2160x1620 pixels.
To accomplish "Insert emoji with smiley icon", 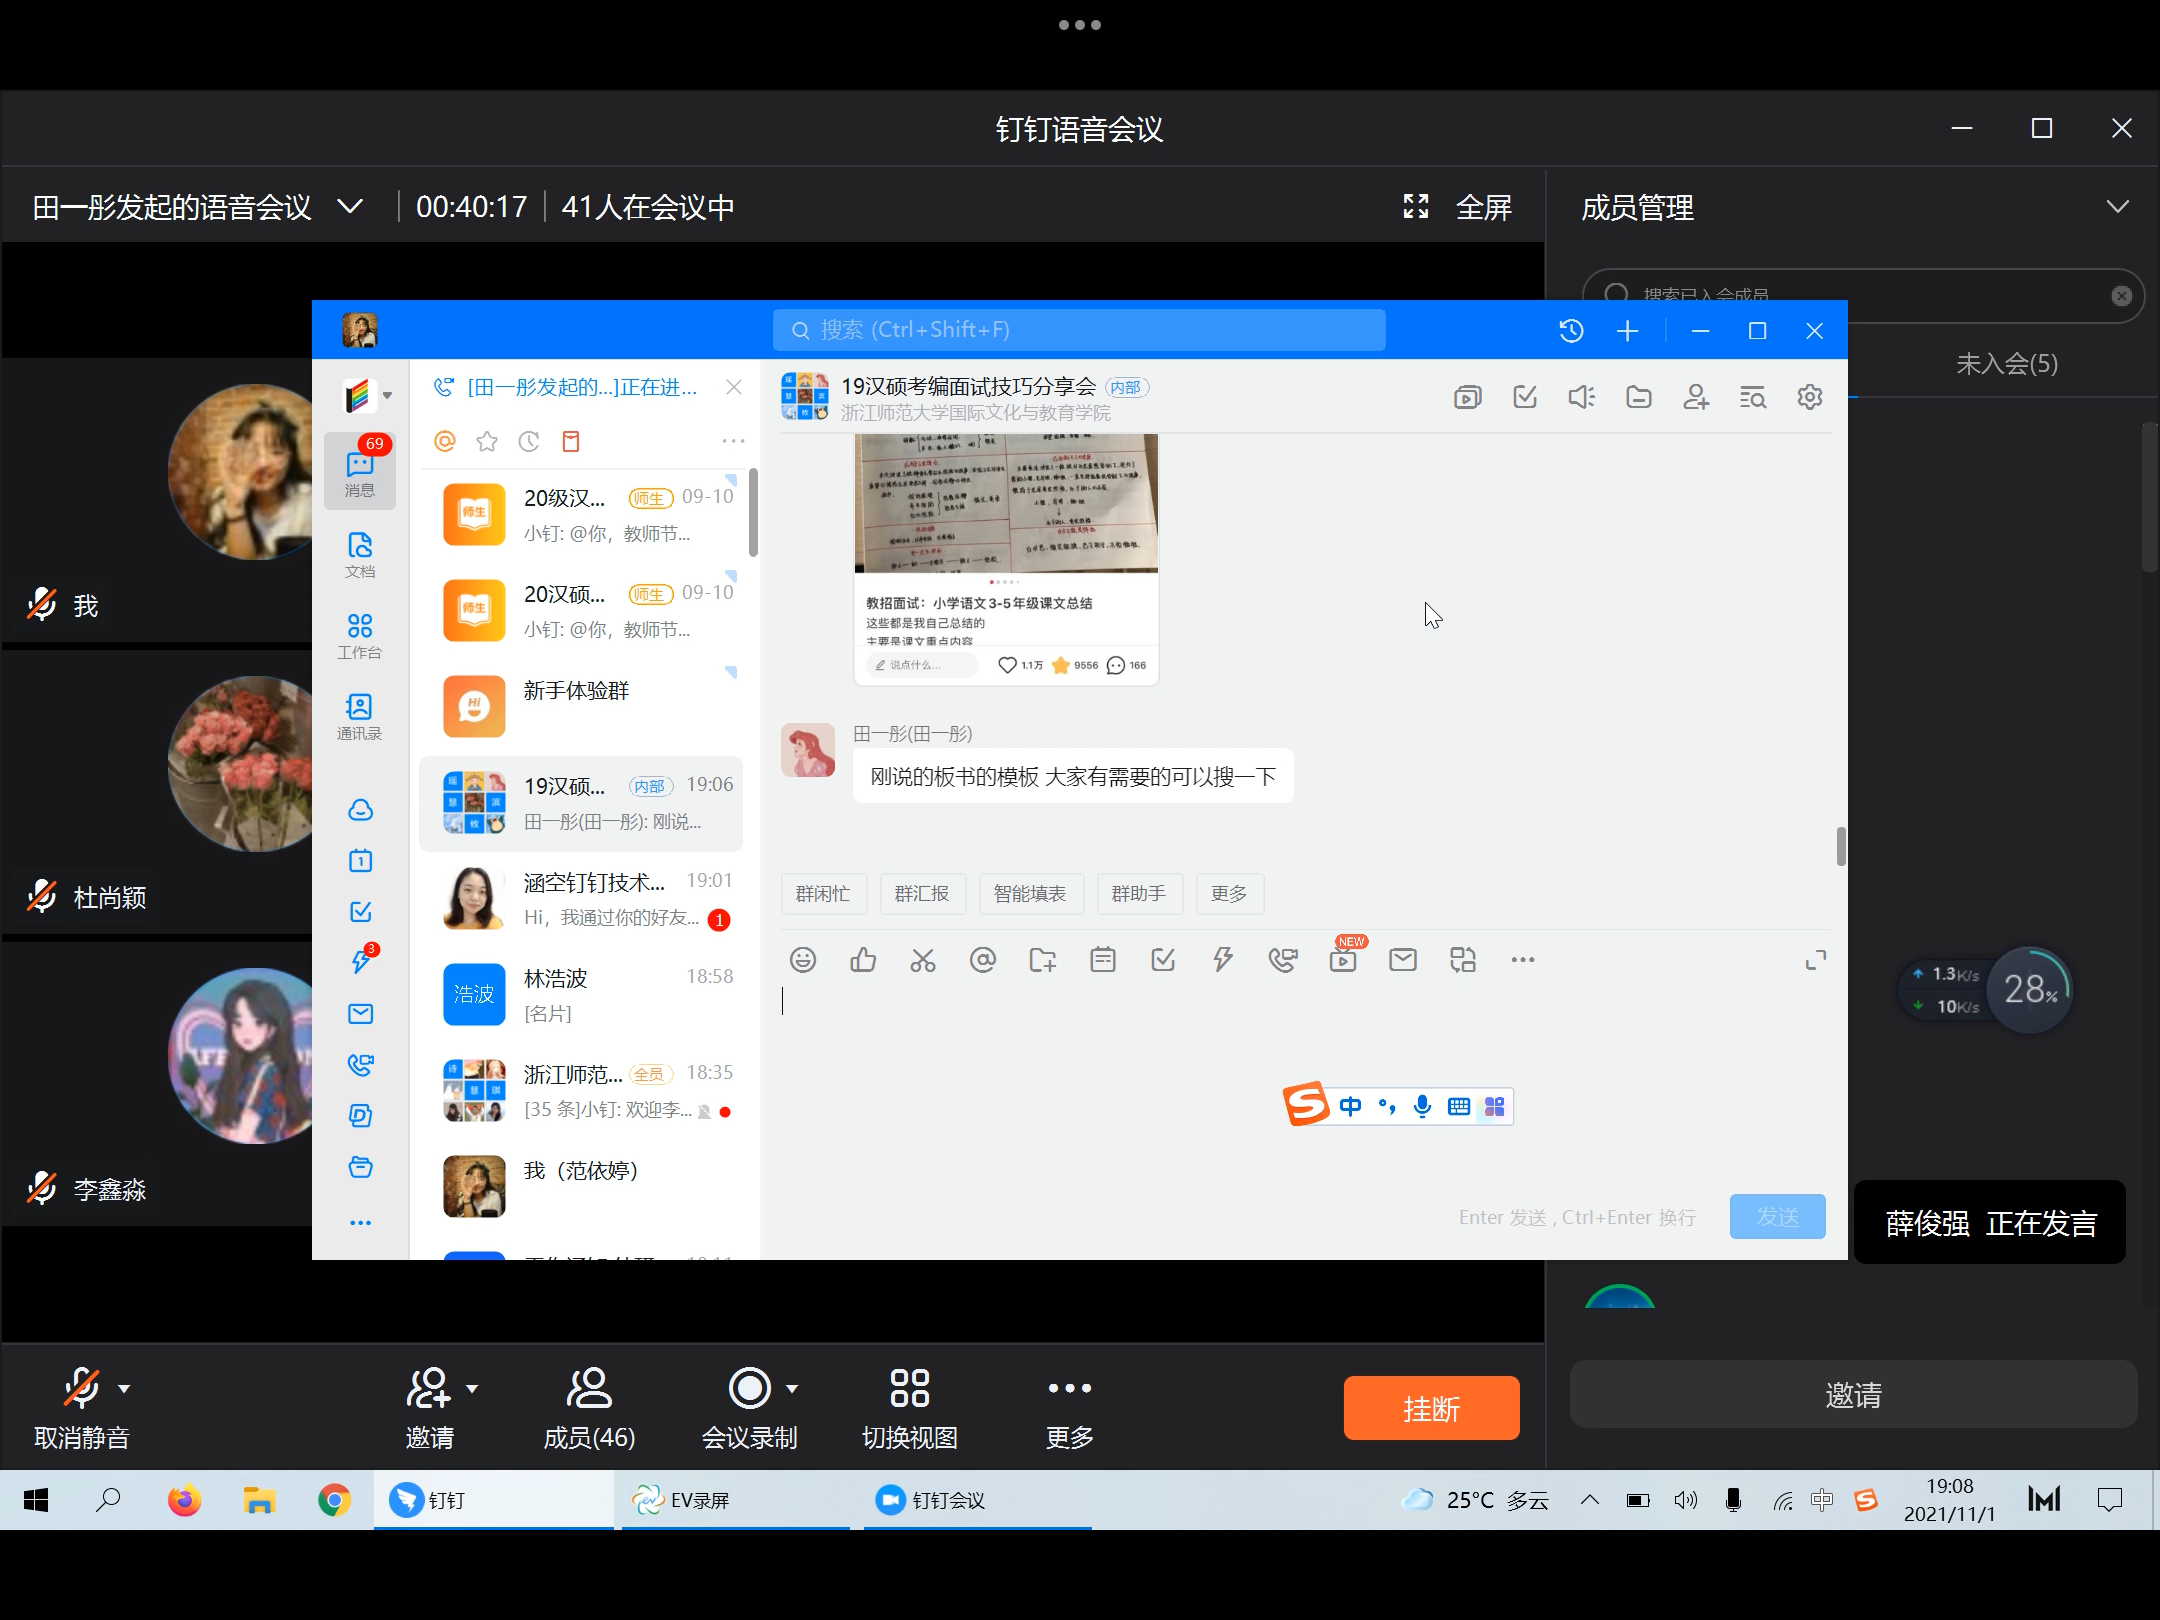I will pos(803,960).
